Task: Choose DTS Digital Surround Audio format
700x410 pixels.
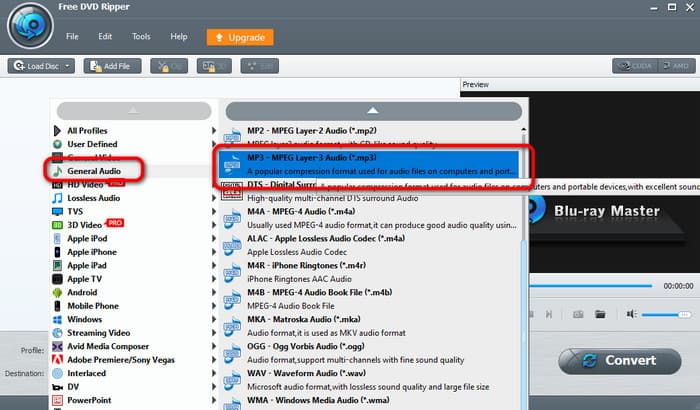Action: [371, 191]
